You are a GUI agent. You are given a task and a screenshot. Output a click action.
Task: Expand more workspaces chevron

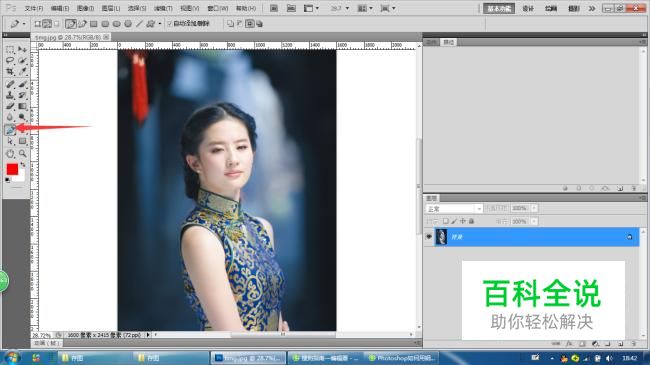(x=592, y=8)
